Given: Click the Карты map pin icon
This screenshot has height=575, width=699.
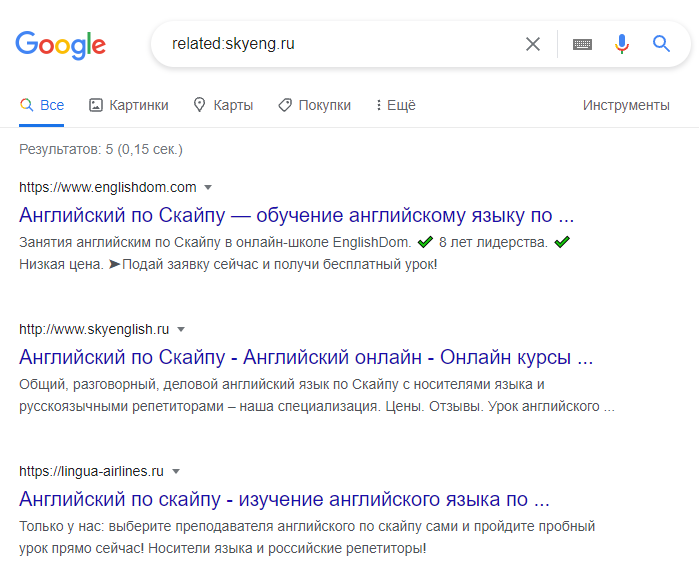Looking at the screenshot, I should tap(199, 105).
